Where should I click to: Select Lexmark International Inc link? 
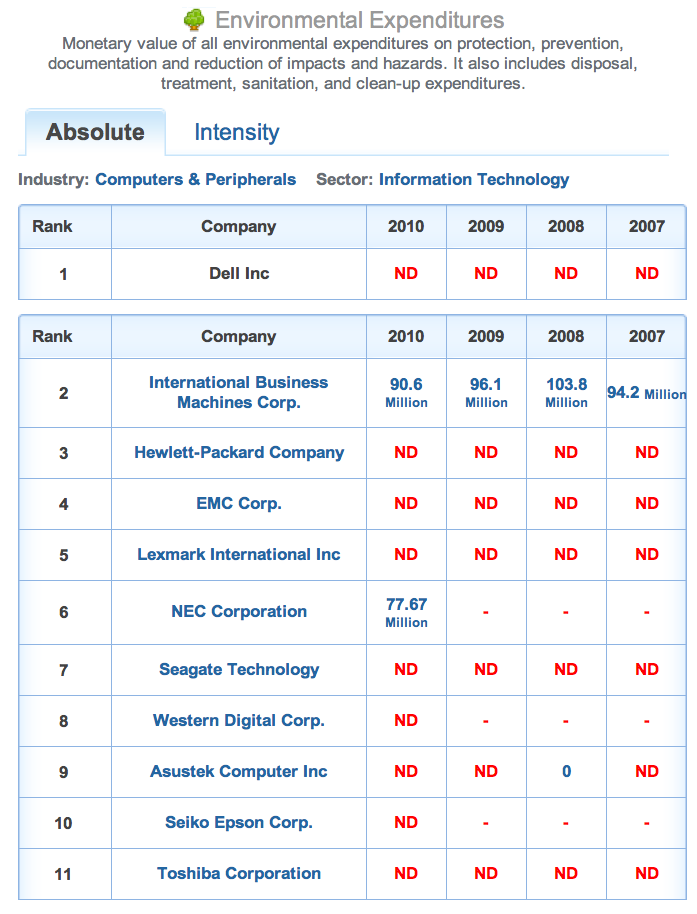tap(239, 554)
